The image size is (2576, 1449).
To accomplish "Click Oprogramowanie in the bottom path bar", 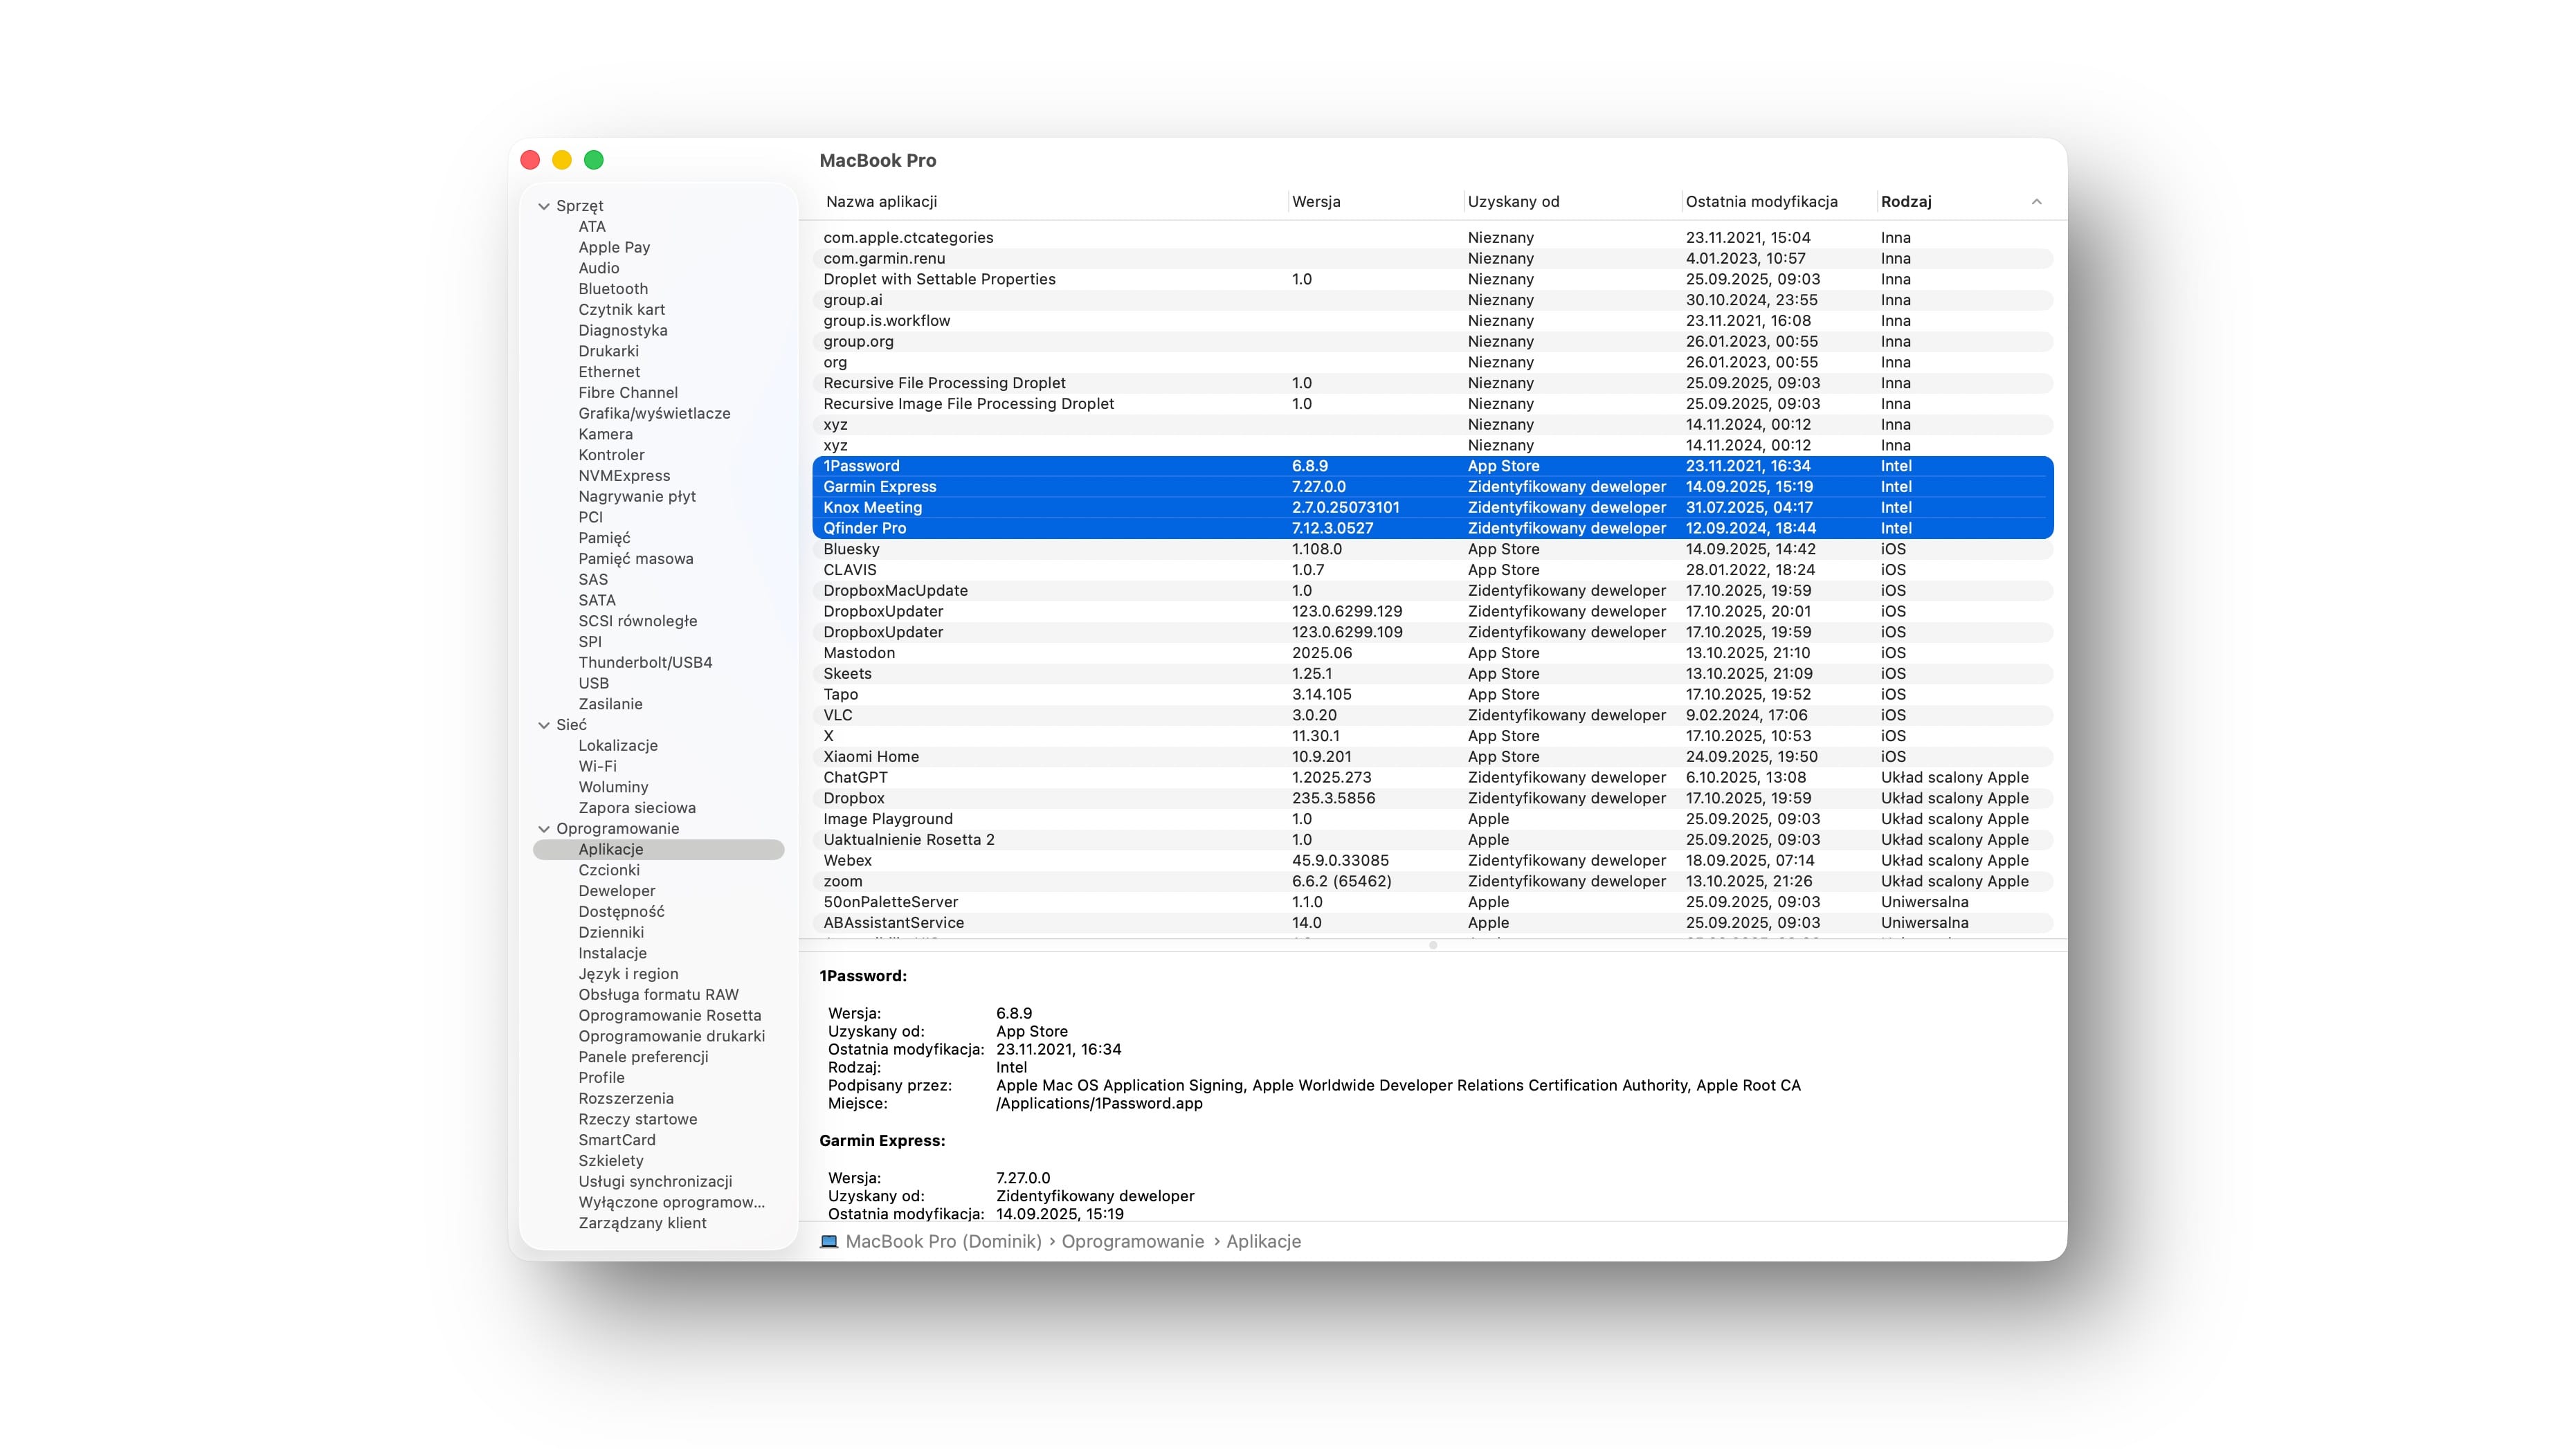I will click(1132, 1241).
